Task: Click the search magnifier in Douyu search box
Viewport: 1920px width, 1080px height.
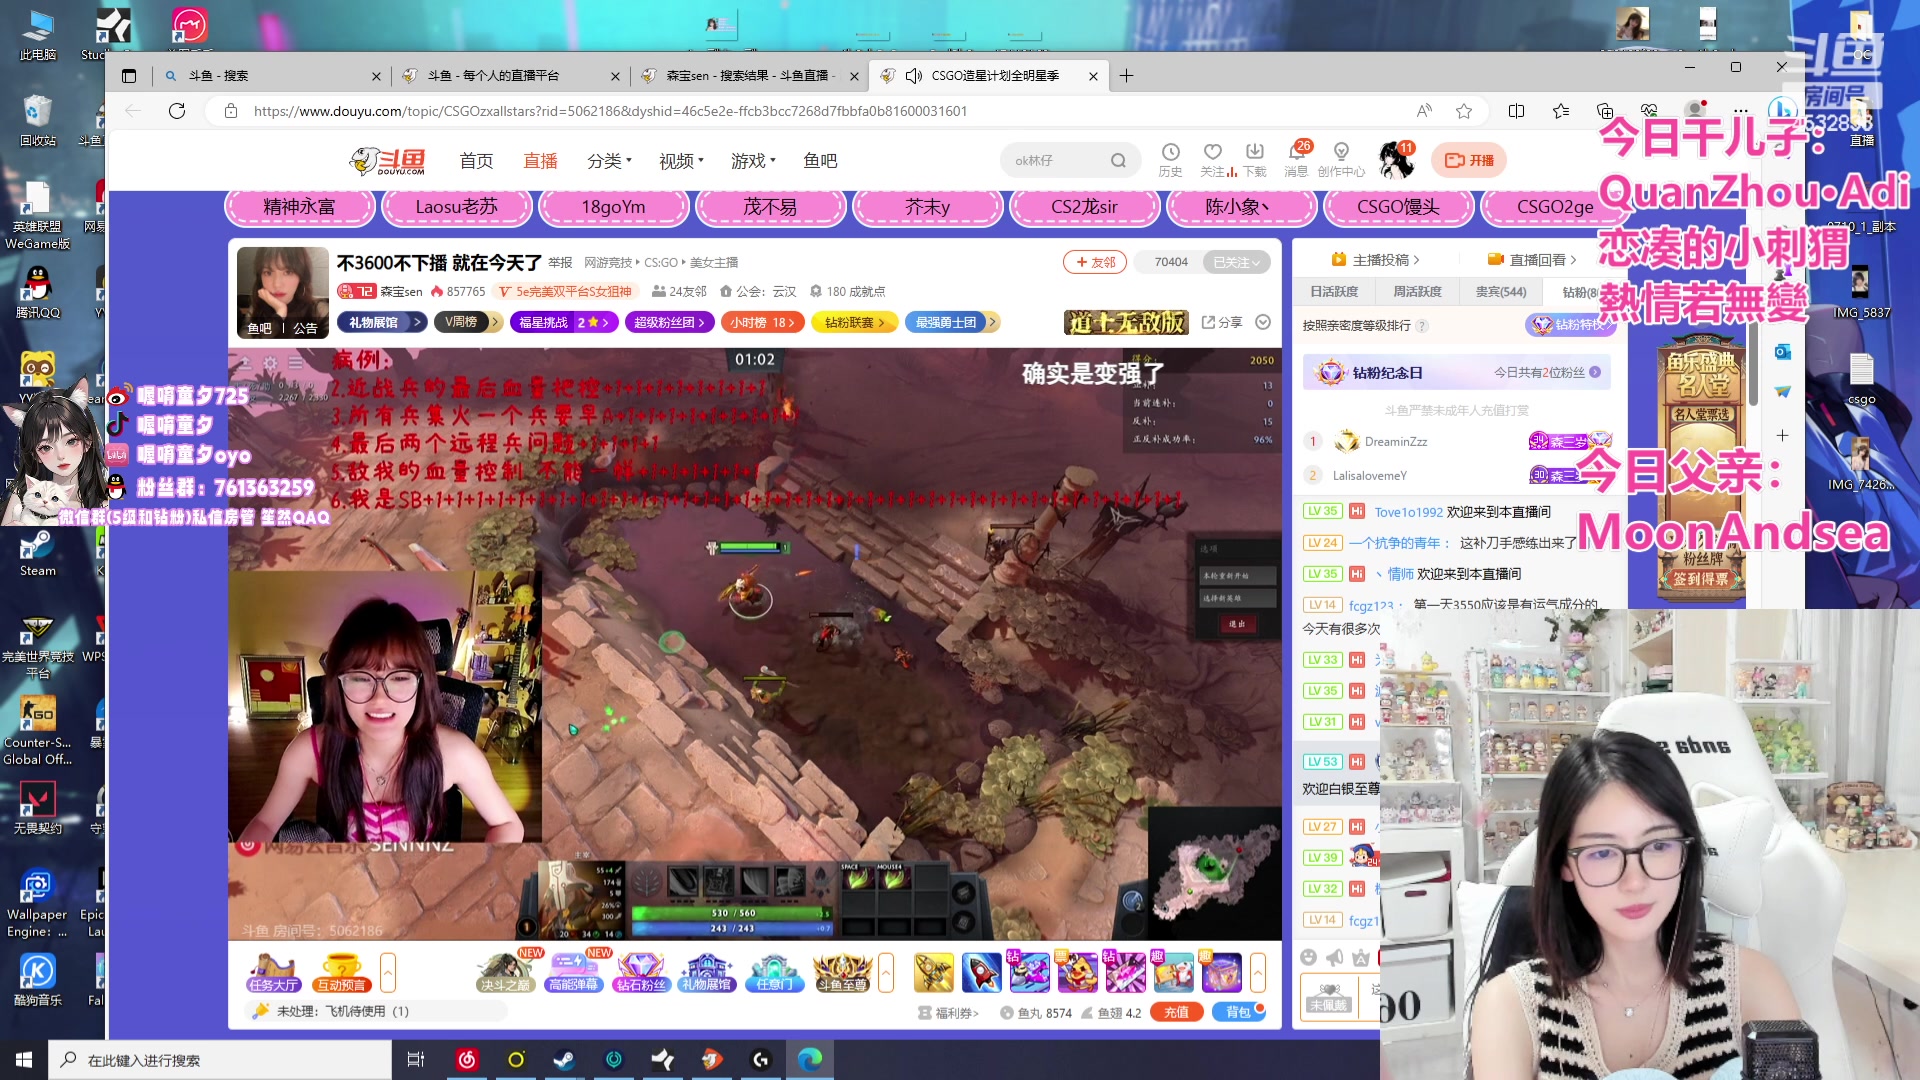Action: point(1118,160)
